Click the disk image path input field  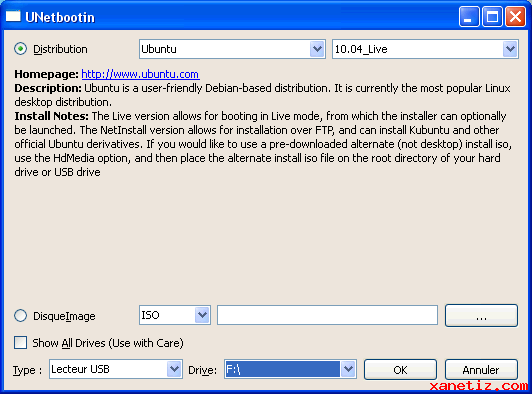coord(327,315)
